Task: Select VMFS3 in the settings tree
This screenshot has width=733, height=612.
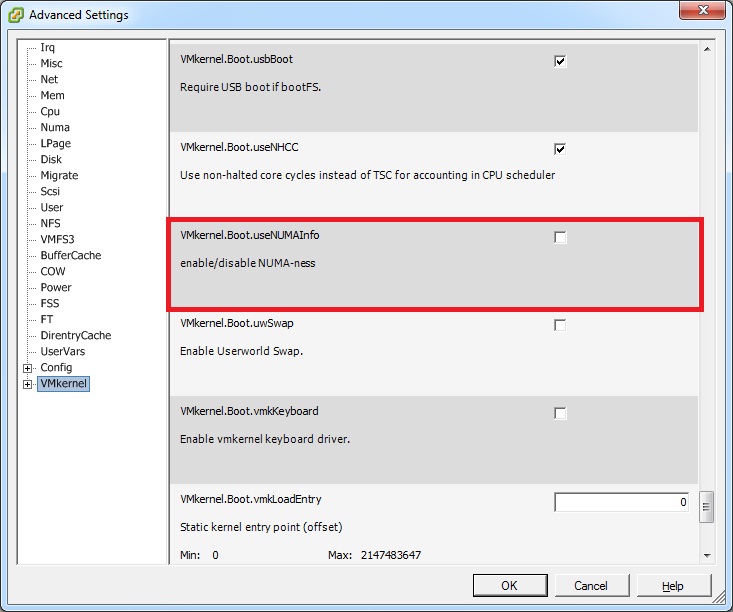Action: pos(57,239)
